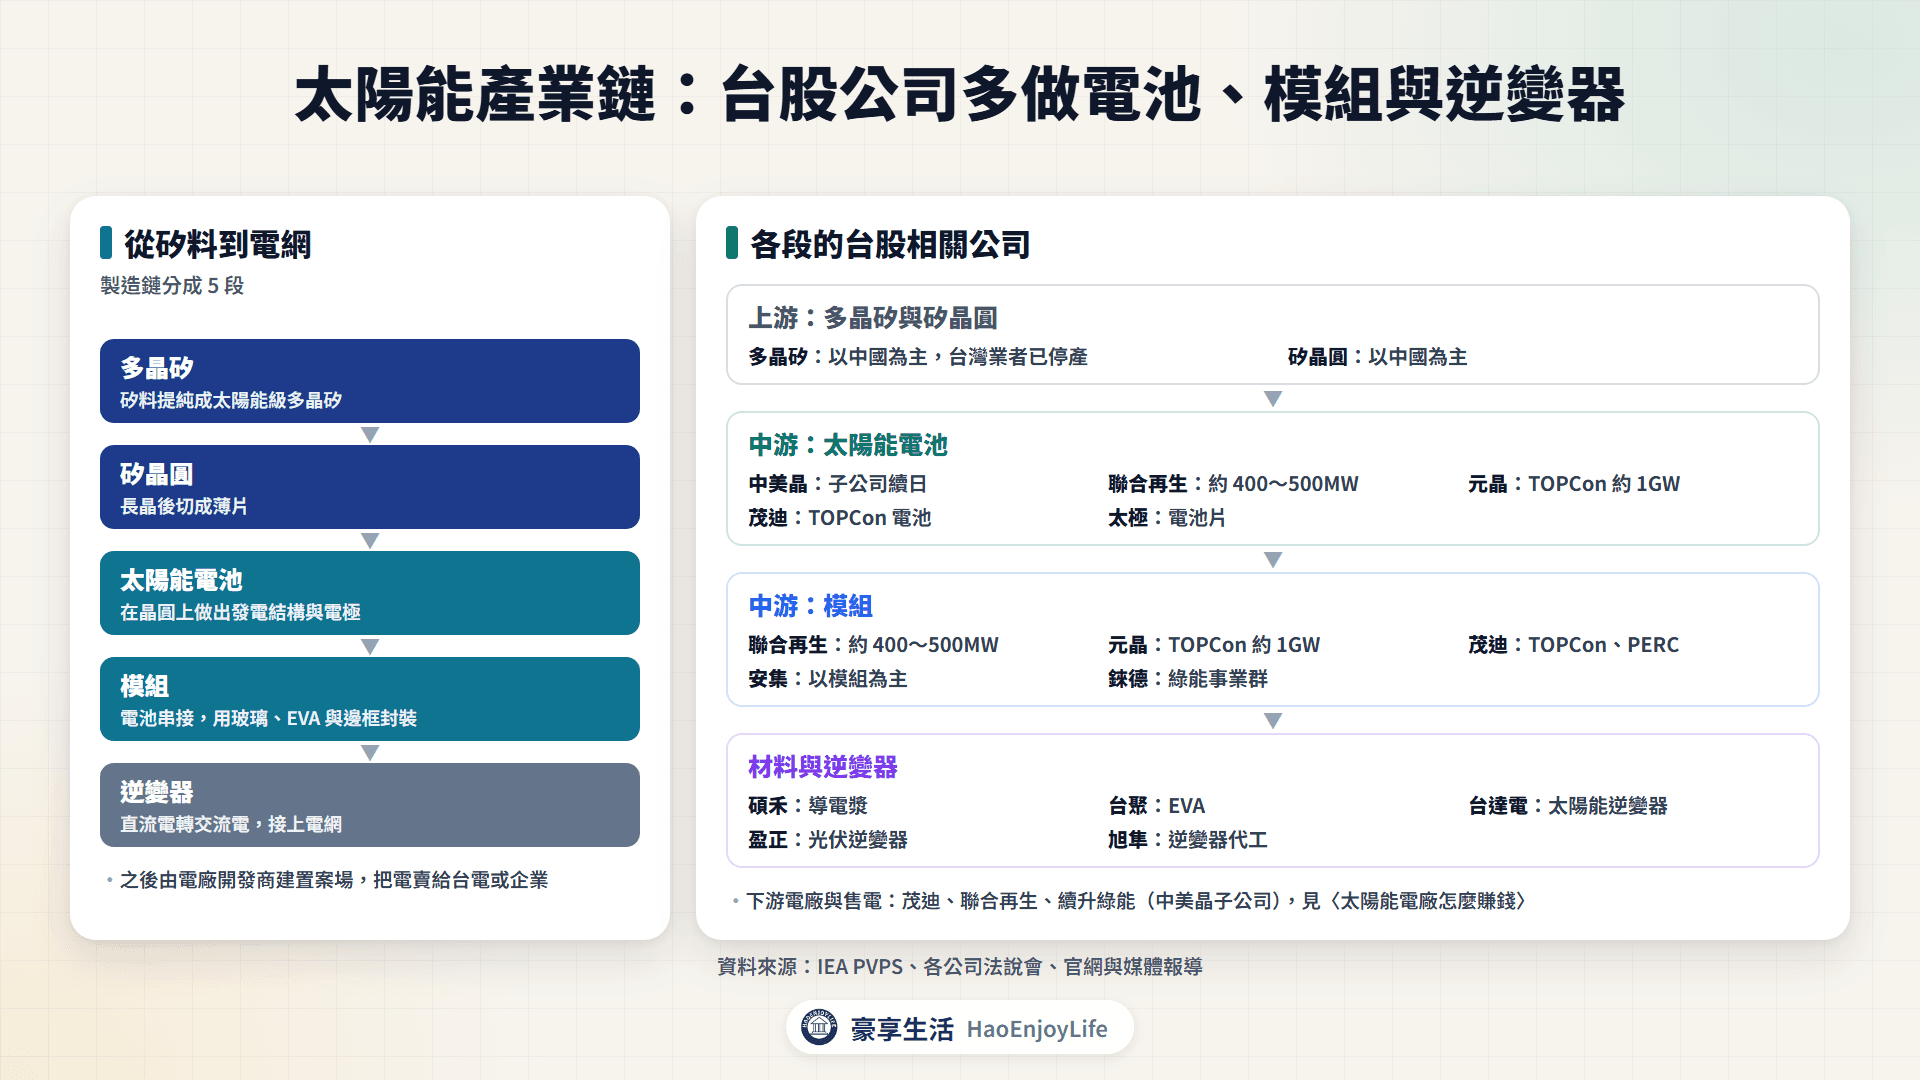The width and height of the screenshot is (1920, 1080).
Task: Click the HaoEnjoyLife round logo icon
Action: pyautogui.click(x=819, y=1027)
